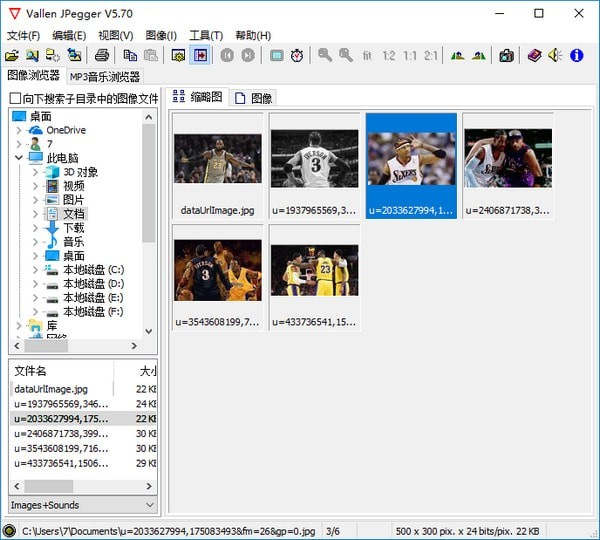Image resolution: width=600 pixels, height=540 pixels.
Task: Click the folder options toolbar icon with gear
Action: tap(53, 56)
